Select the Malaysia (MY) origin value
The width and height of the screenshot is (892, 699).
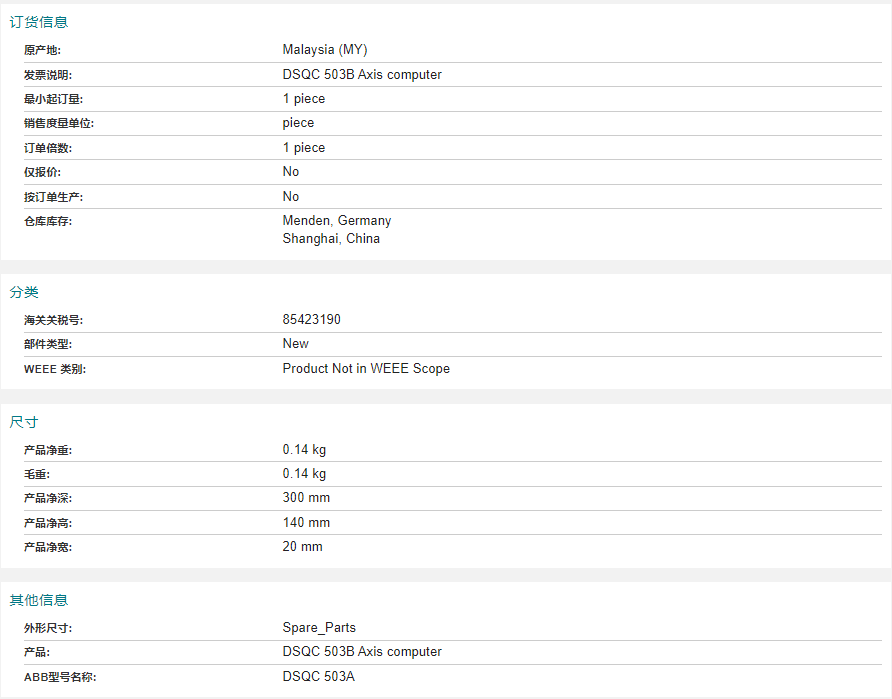[x=325, y=50]
